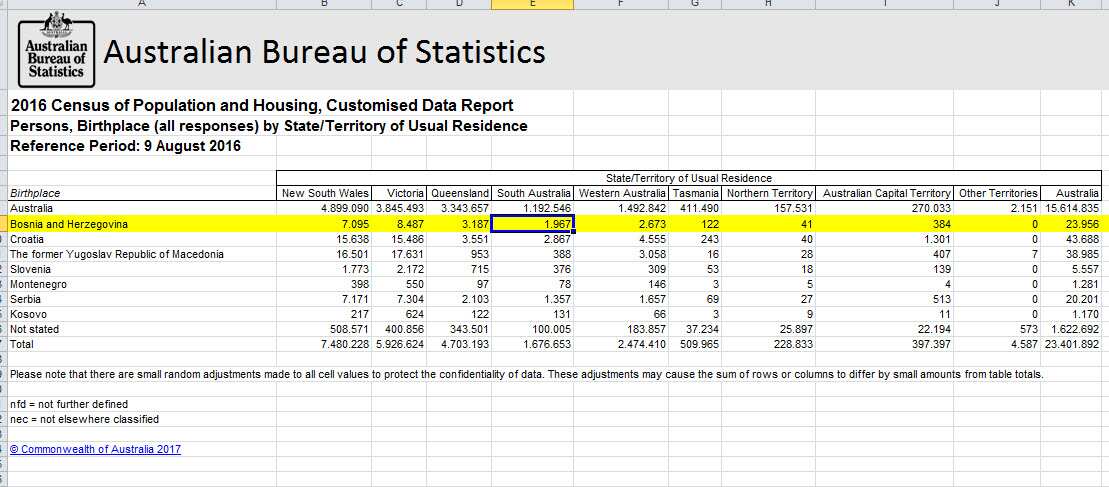This screenshot has width=1109, height=487.
Task: Click the 2016 Census report title cell
Action: (261, 105)
